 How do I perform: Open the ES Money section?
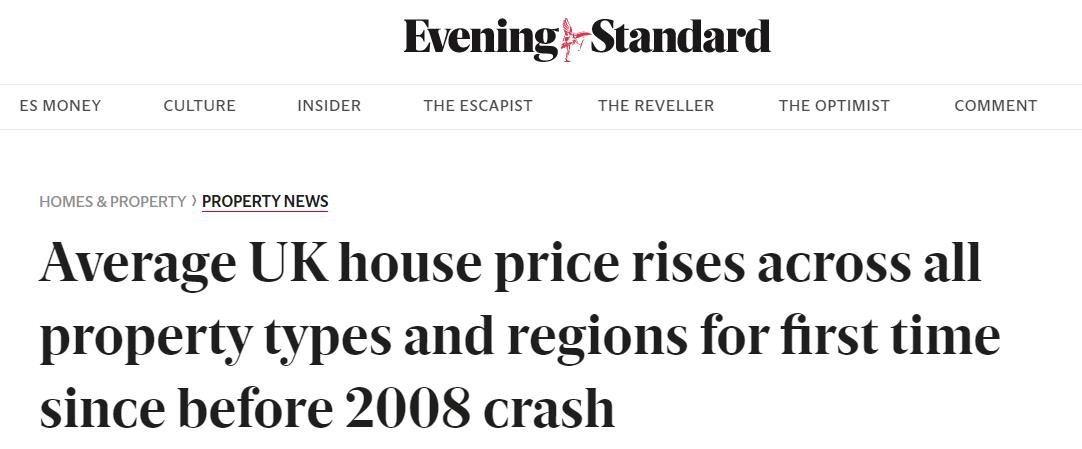[x=61, y=106]
